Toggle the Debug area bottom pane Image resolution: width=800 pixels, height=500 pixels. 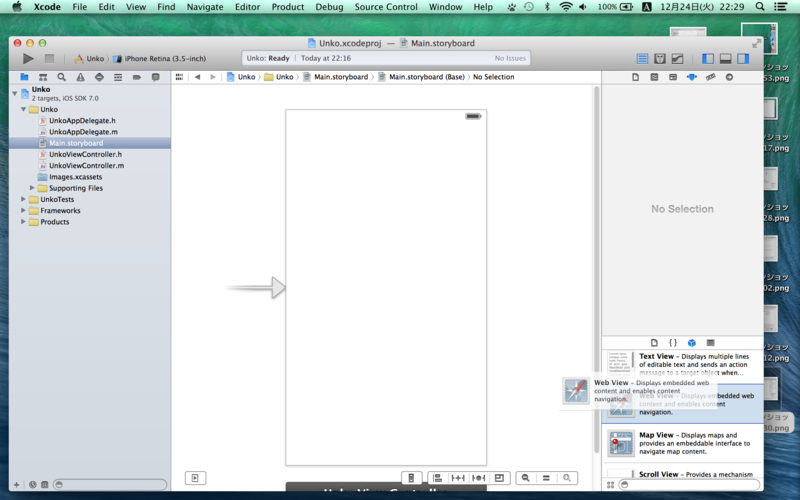(726, 59)
